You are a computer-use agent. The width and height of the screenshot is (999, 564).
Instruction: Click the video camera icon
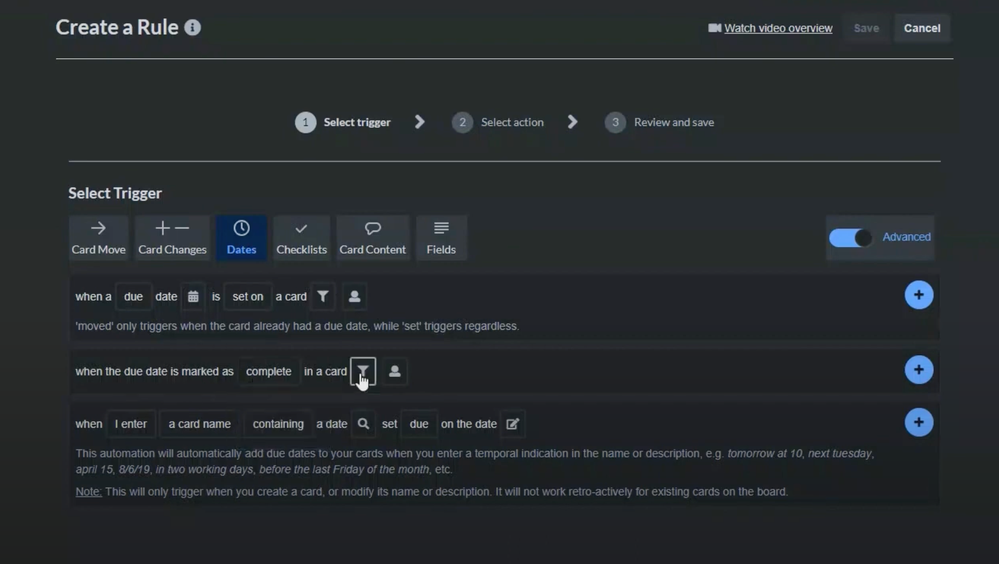[714, 28]
